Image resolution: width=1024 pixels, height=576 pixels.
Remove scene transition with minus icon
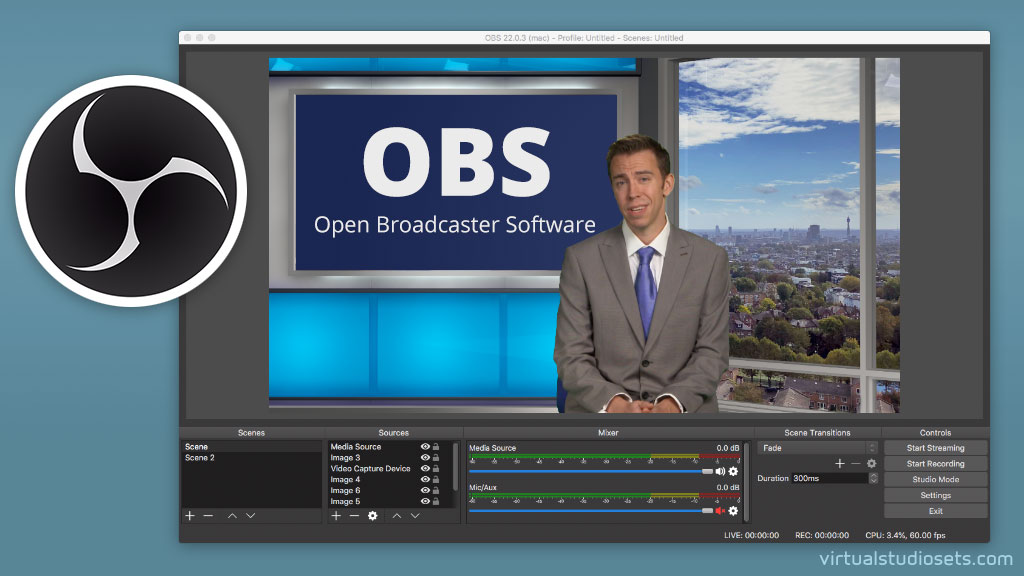coord(856,463)
